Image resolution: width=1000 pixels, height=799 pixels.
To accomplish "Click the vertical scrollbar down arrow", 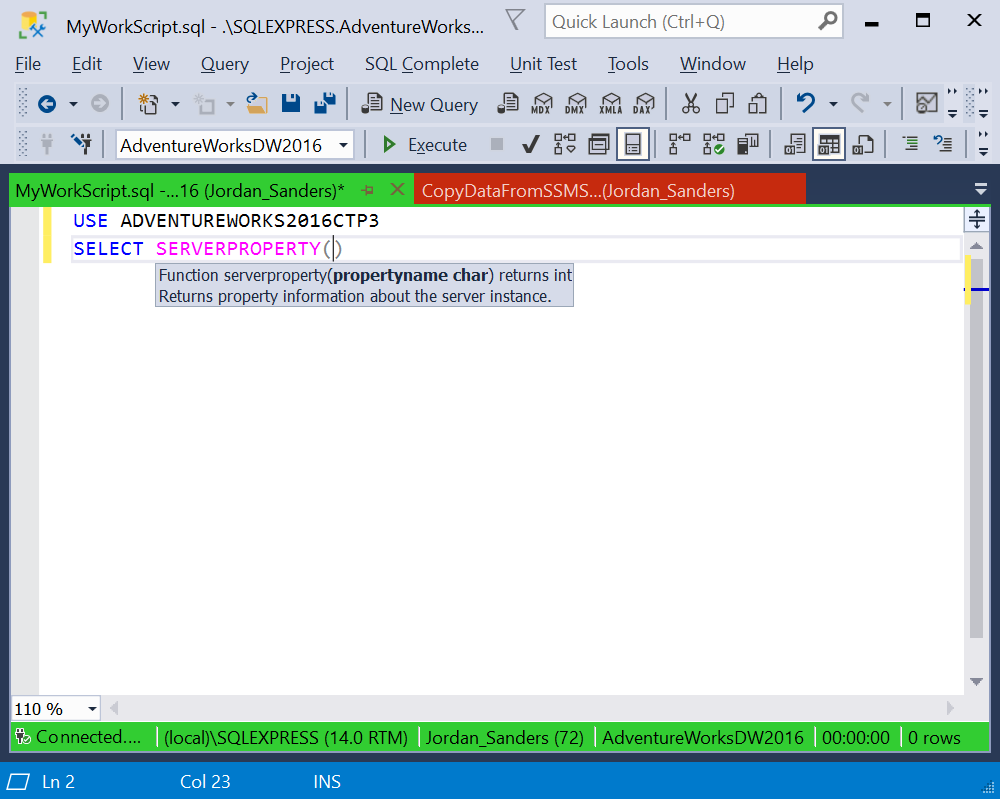I will click(976, 681).
